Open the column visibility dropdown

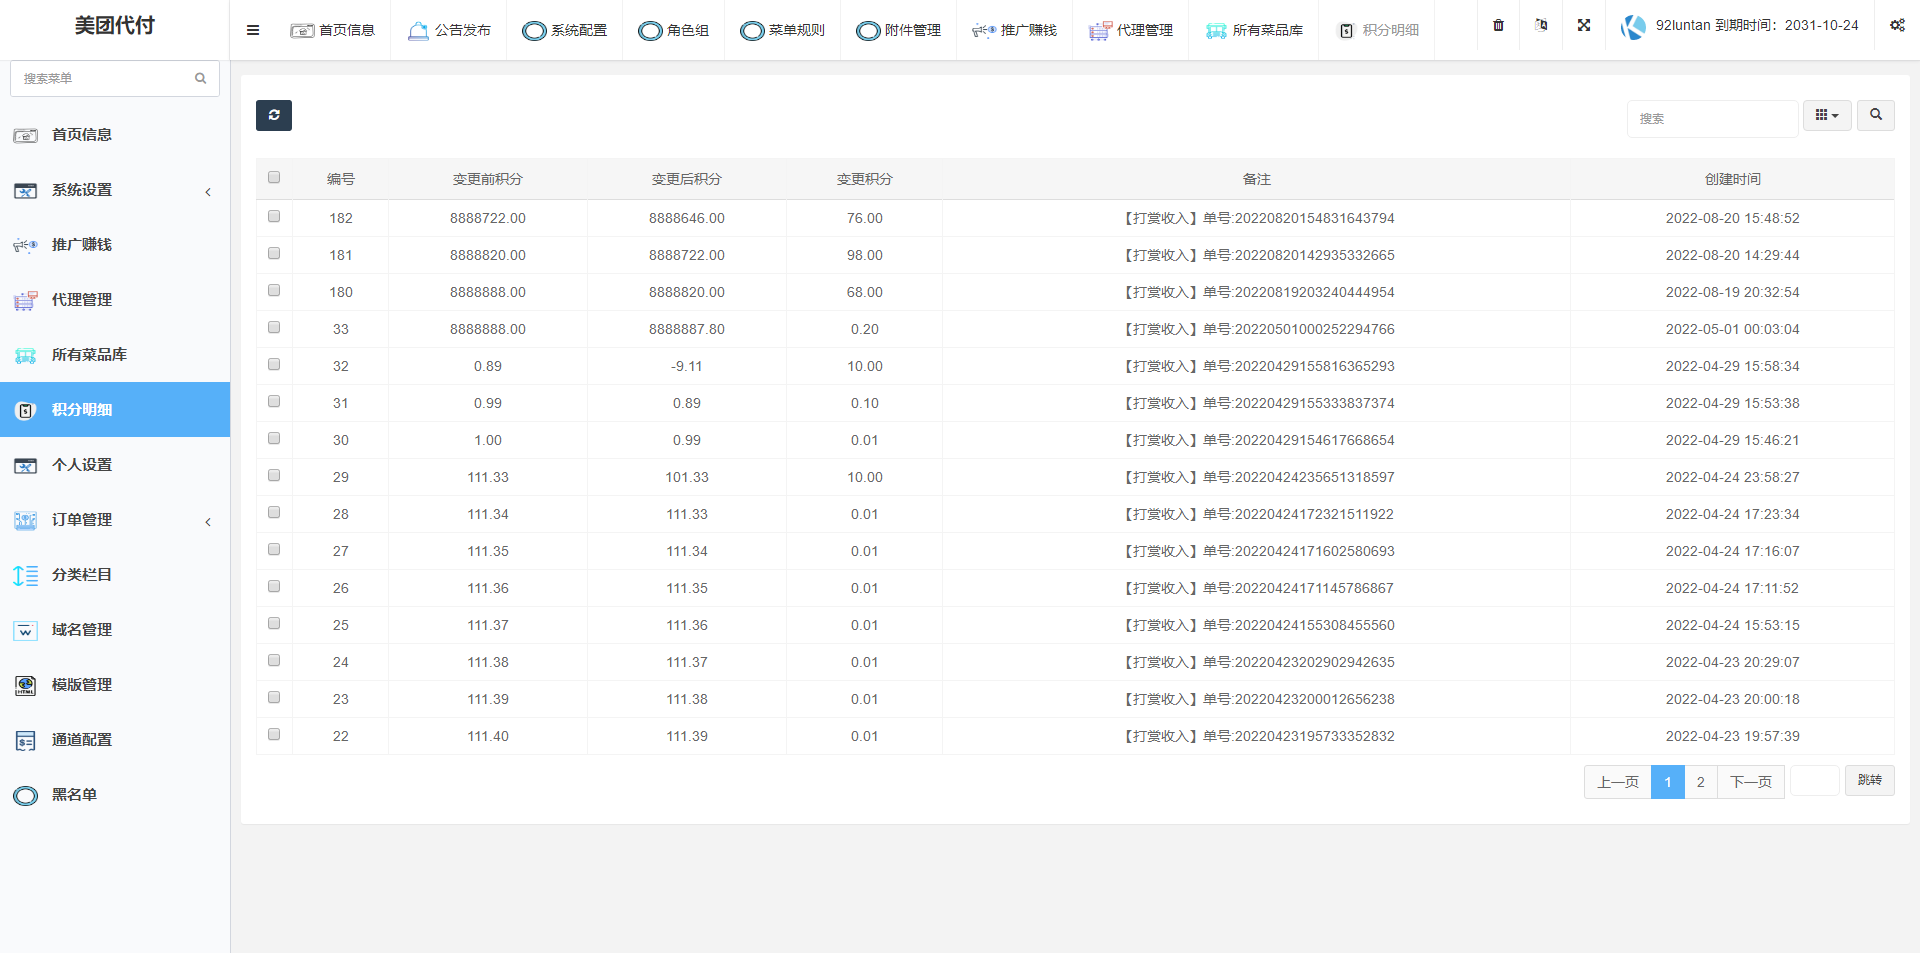1827,115
